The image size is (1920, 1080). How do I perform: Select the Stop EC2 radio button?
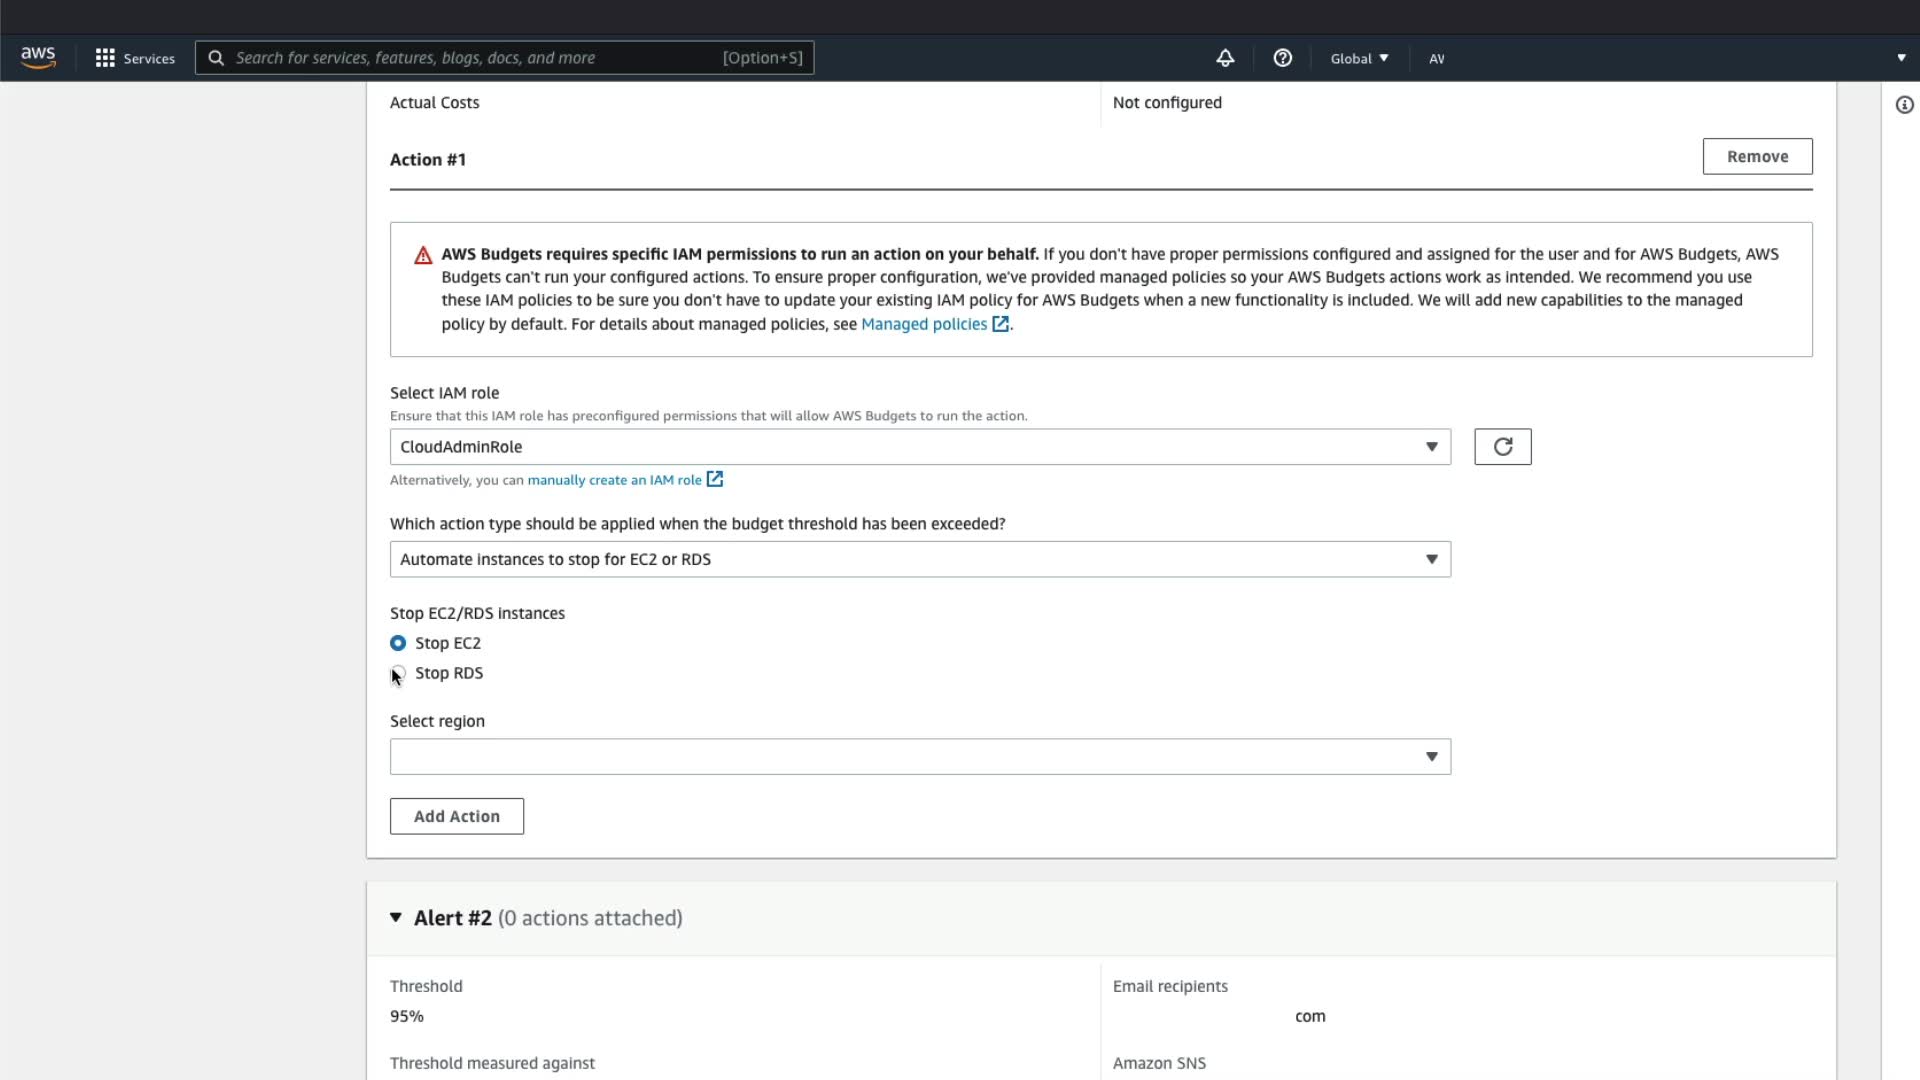click(398, 643)
